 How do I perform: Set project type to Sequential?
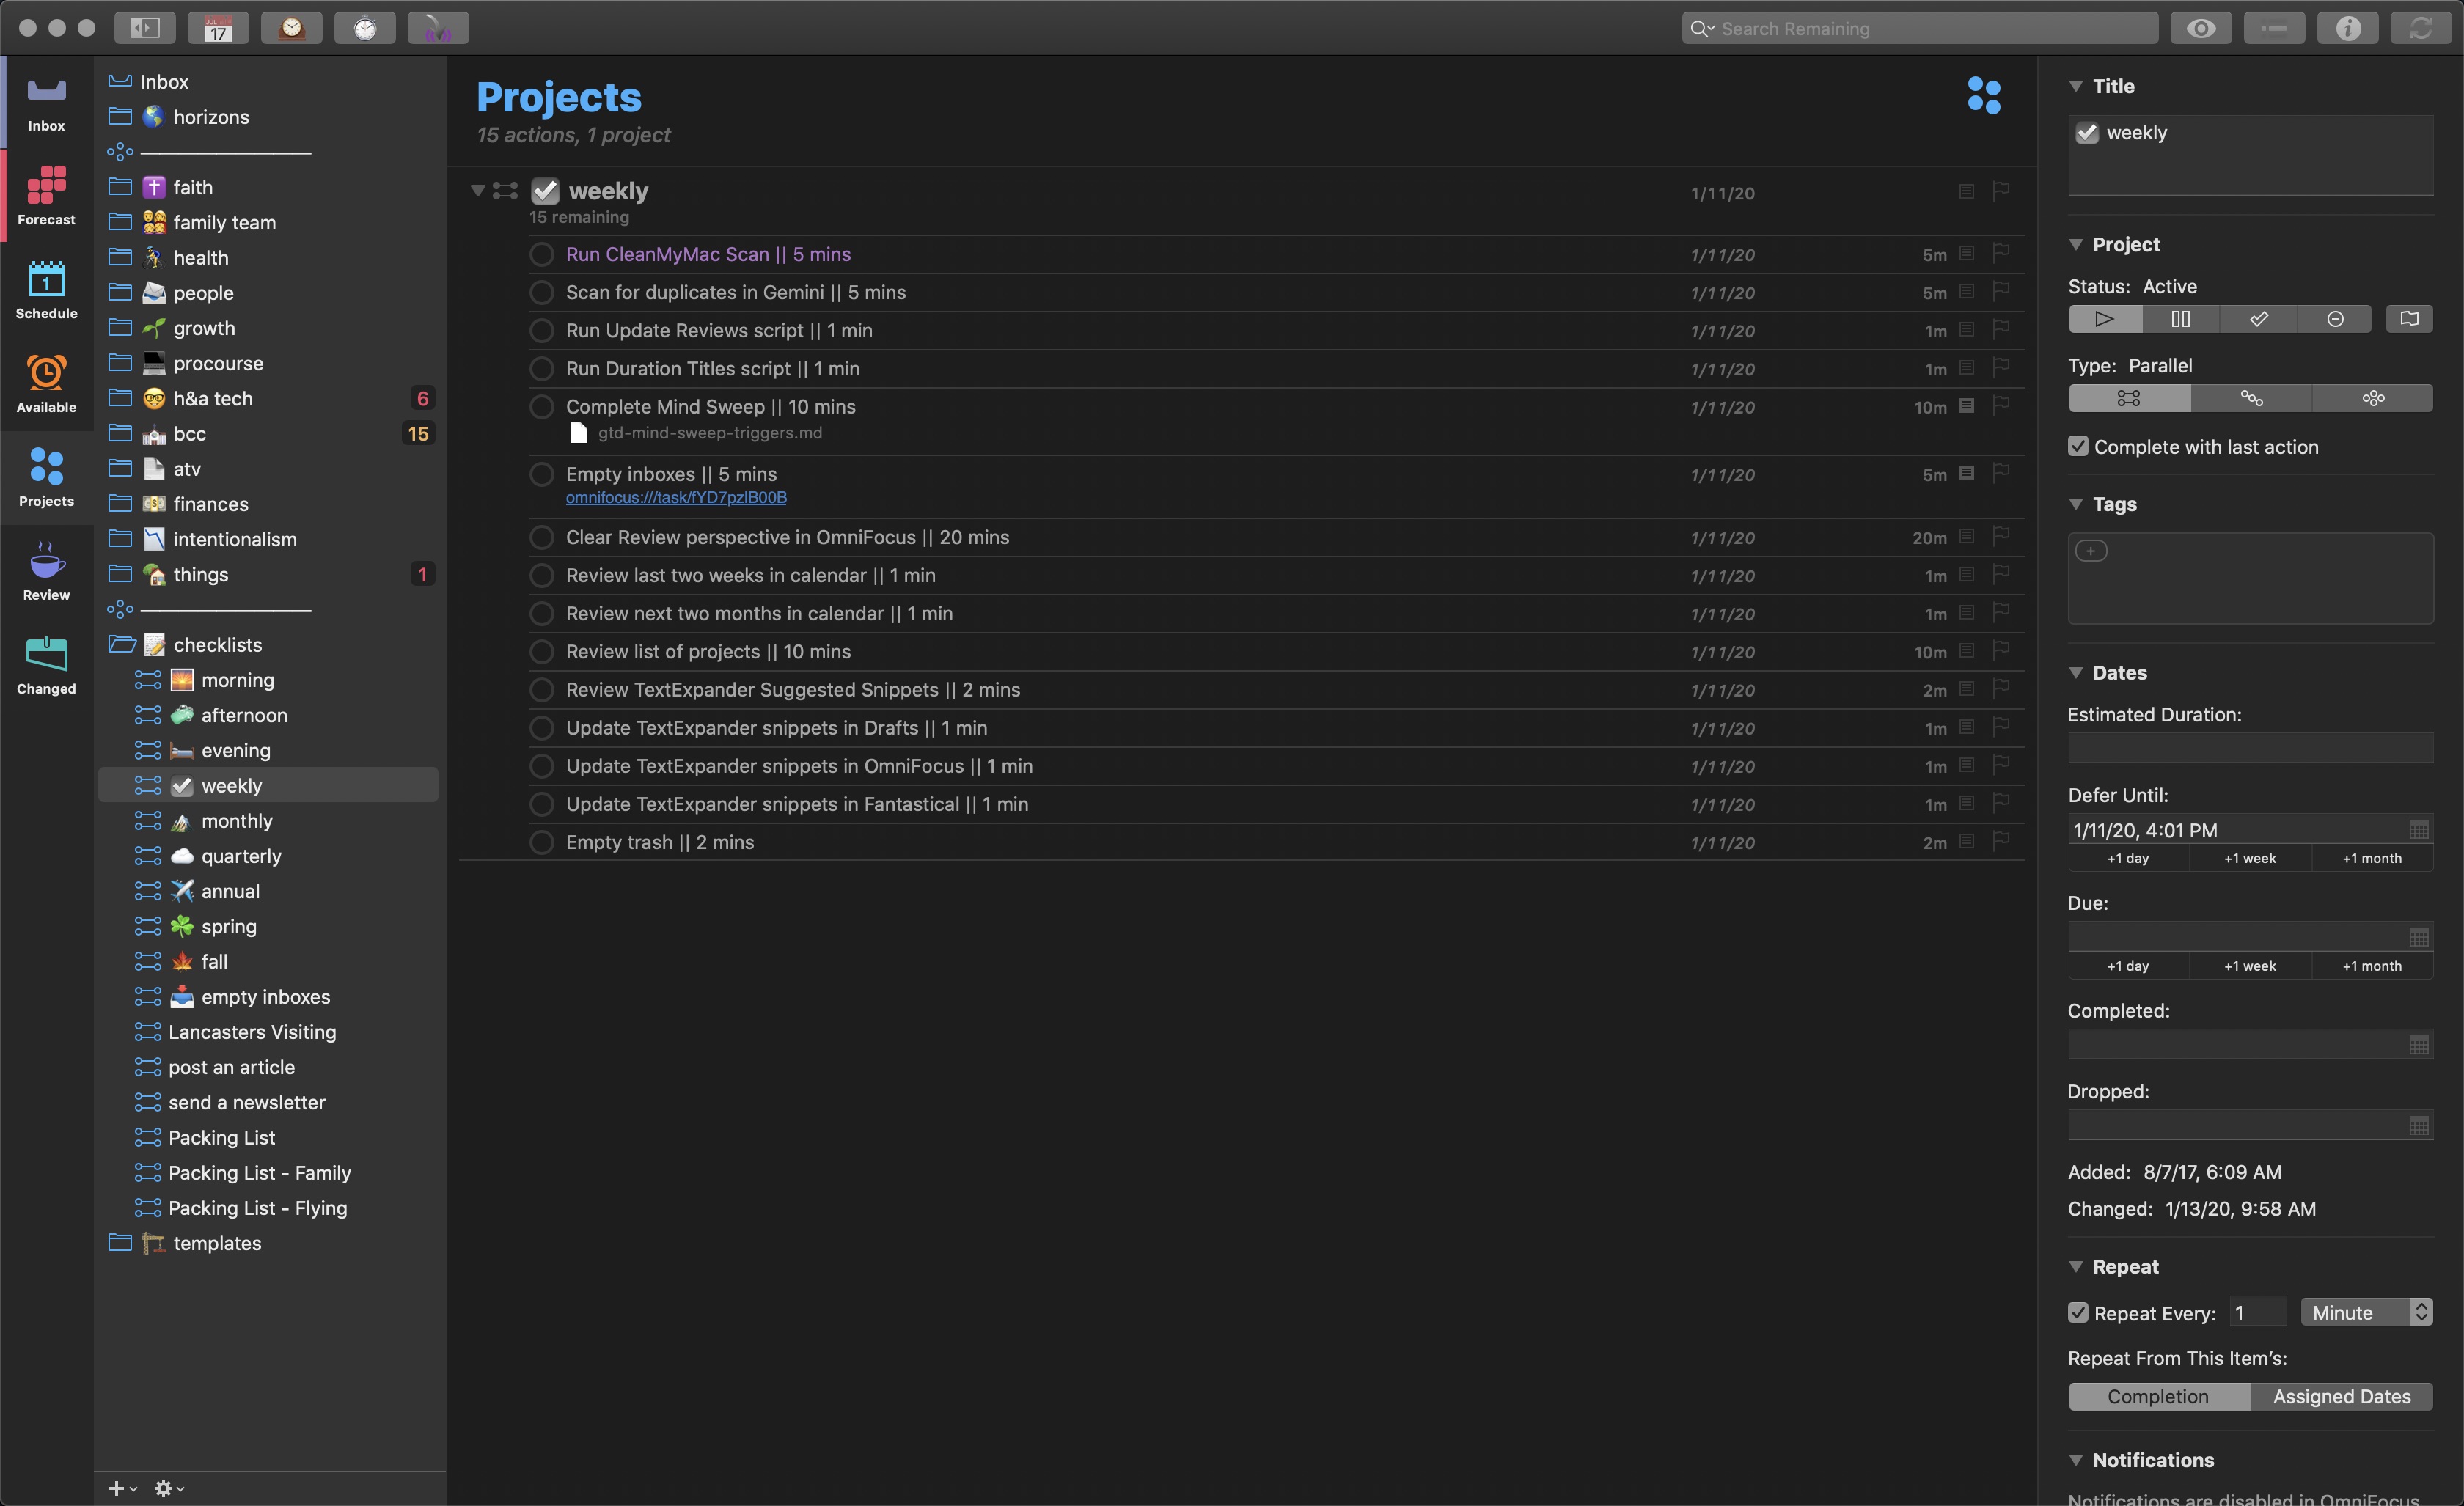click(2250, 398)
